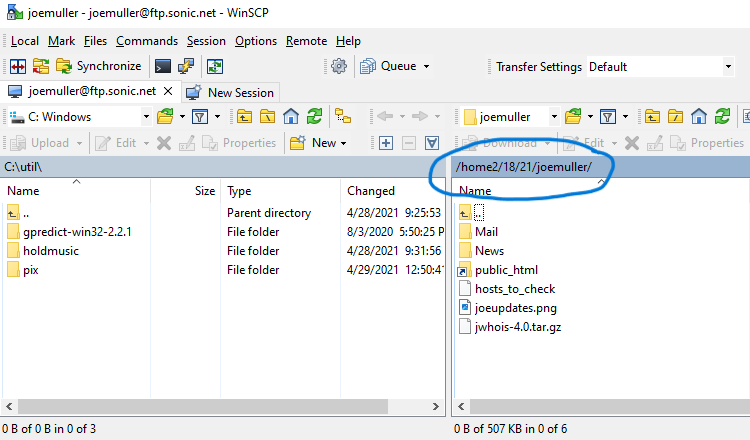Expand the remote filter dropdown arrow
The width and height of the screenshot is (750, 440).
coord(625,117)
